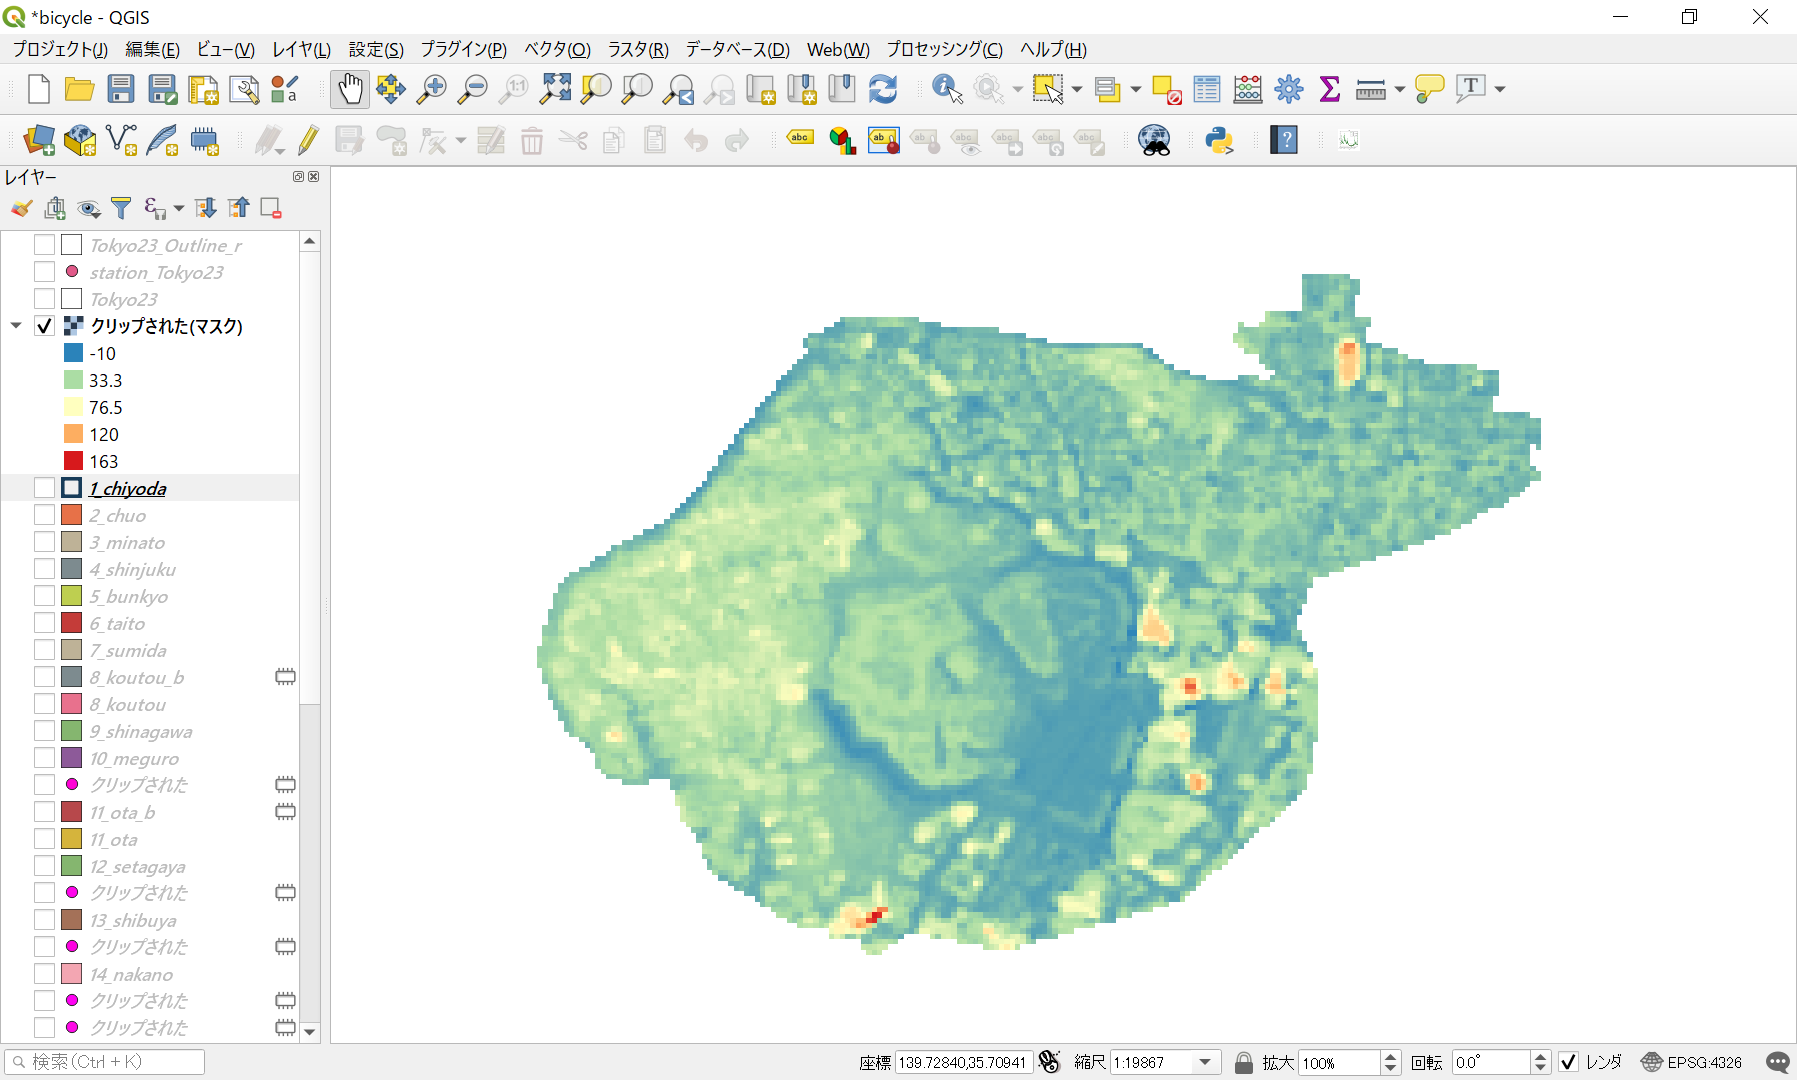Click the rotation value field
Image resolution: width=1797 pixels, height=1080 pixels.
1491,1062
